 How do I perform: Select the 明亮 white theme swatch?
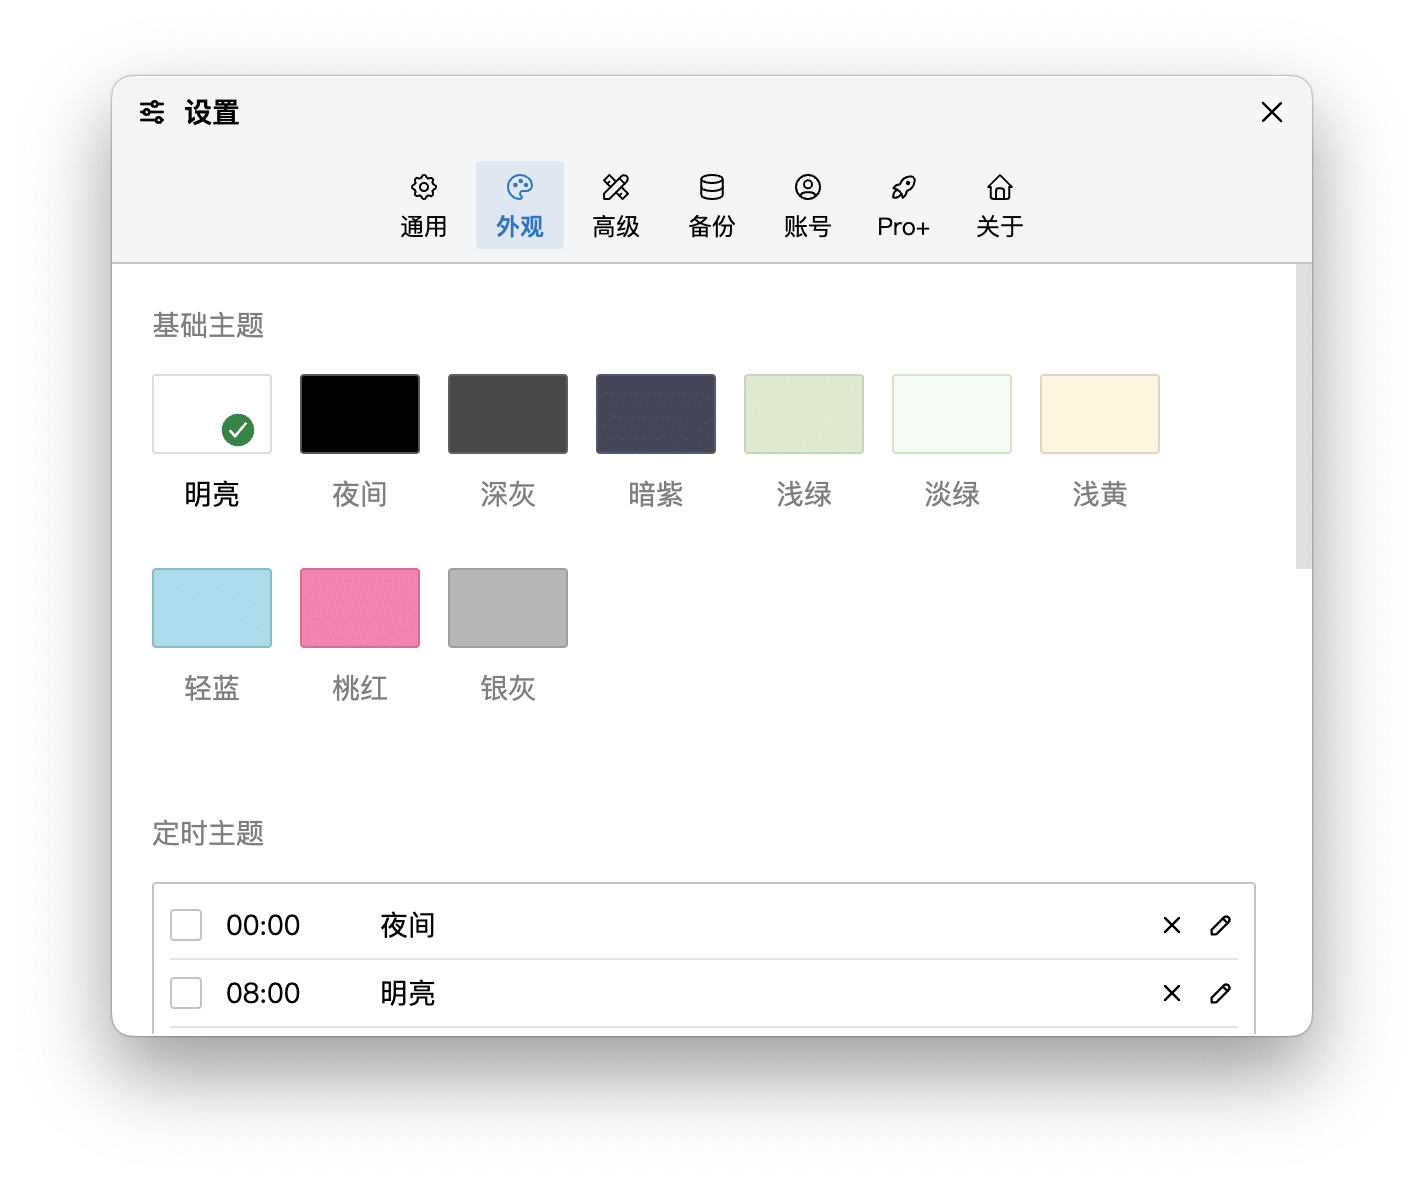coord(212,414)
